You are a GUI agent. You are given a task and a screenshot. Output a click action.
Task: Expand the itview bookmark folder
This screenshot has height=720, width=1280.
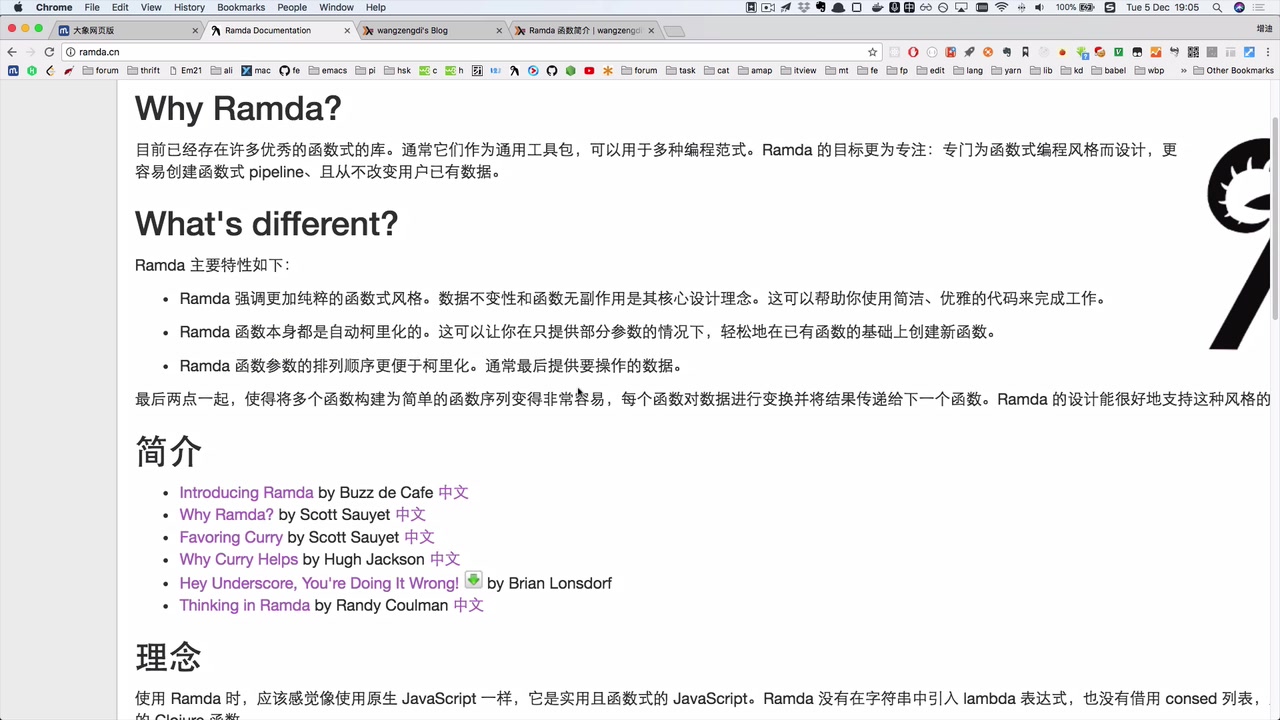click(798, 71)
